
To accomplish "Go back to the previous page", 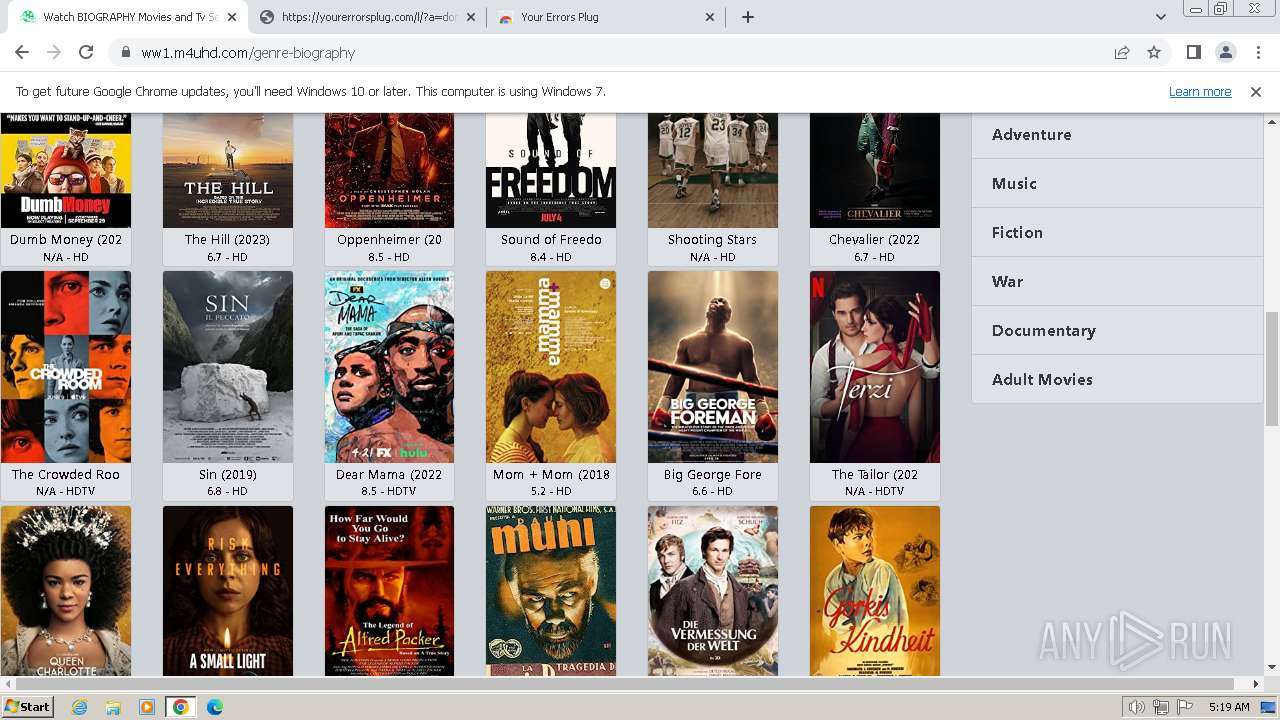I will click(x=22, y=53).
